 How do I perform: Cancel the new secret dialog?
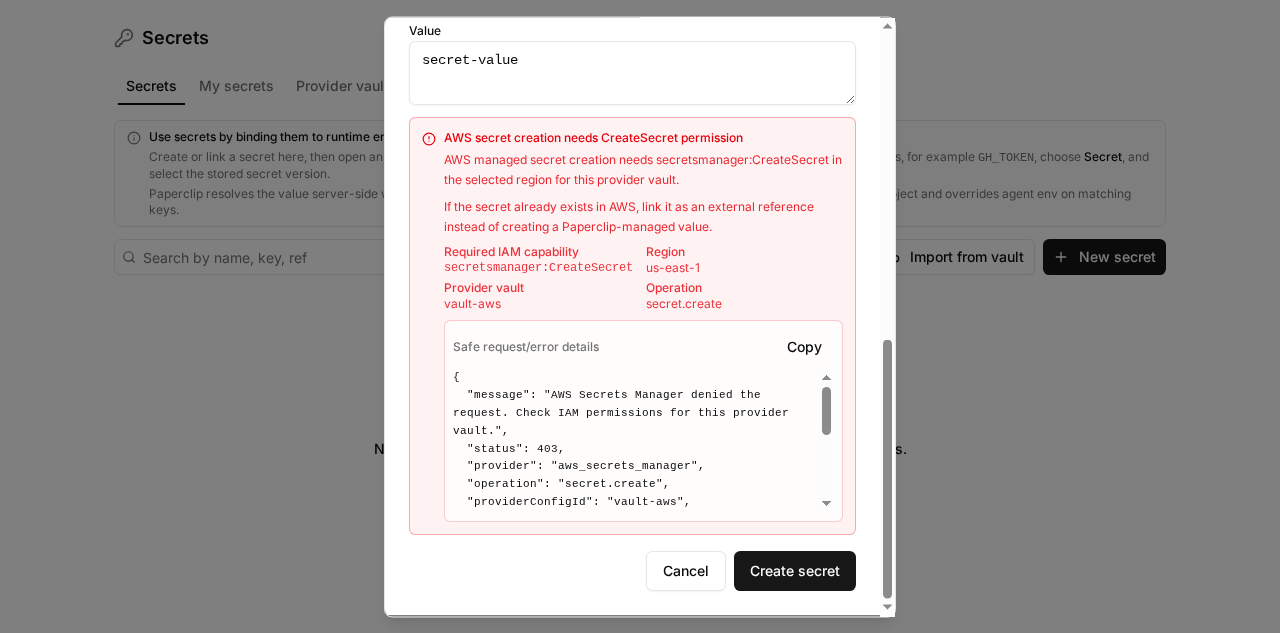point(686,571)
